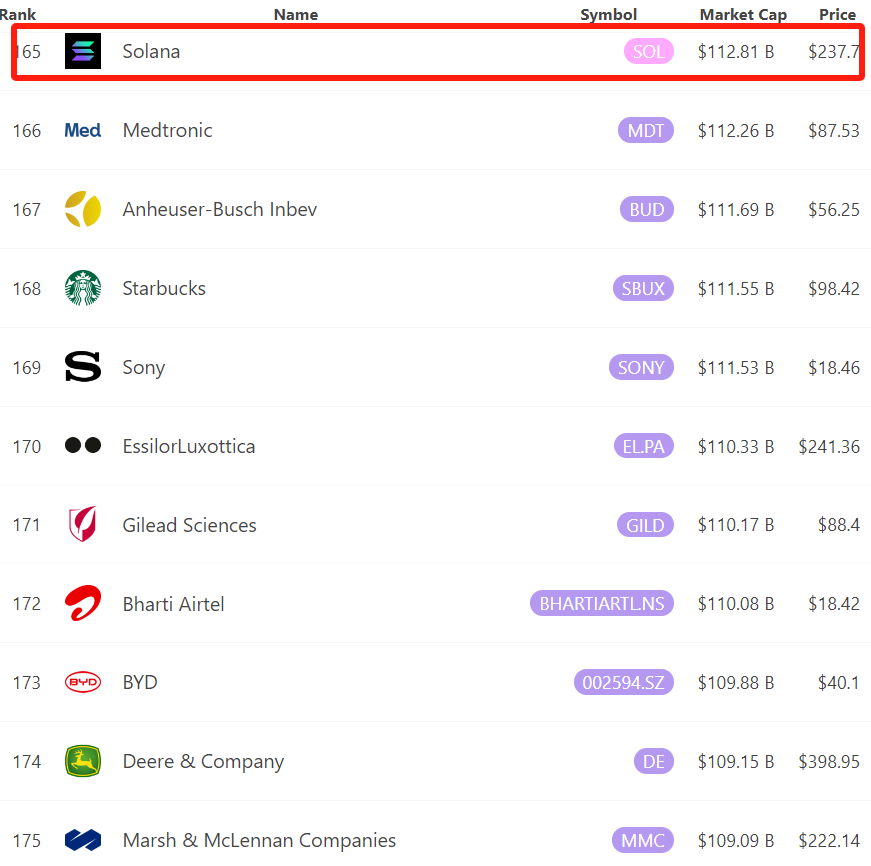Image resolution: width=871 pixels, height=866 pixels.
Task: Open the Deere & Company link
Action: tap(203, 762)
